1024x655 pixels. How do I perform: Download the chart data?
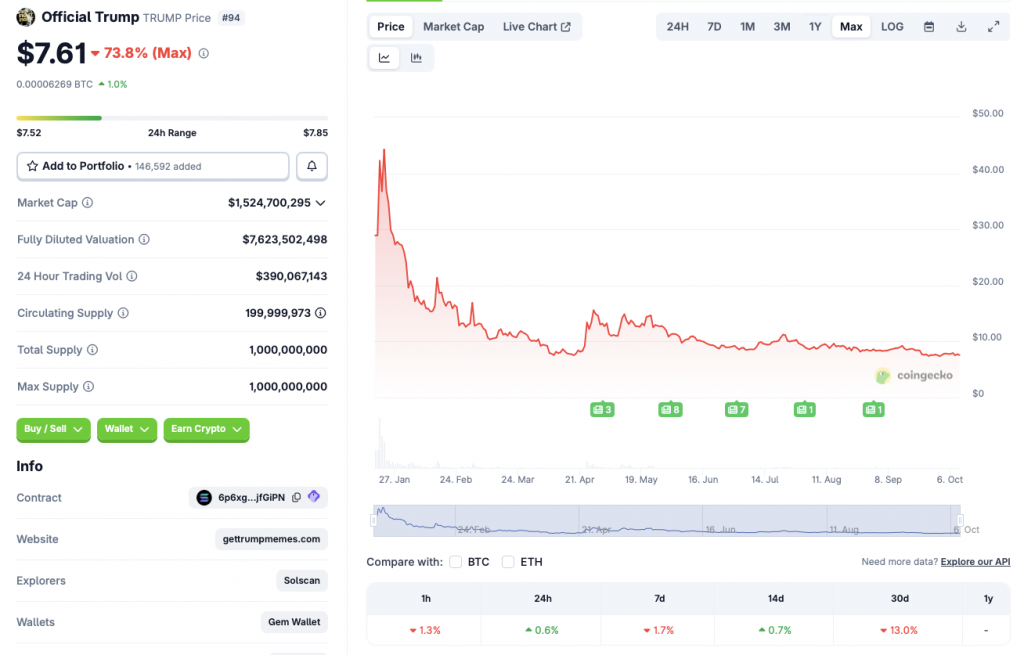(x=961, y=27)
